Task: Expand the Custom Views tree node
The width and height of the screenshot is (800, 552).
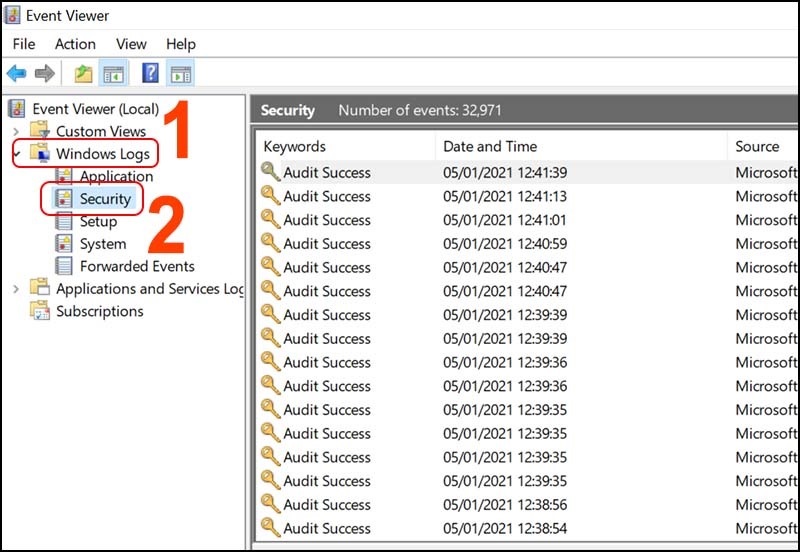Action: pos(15,131)
